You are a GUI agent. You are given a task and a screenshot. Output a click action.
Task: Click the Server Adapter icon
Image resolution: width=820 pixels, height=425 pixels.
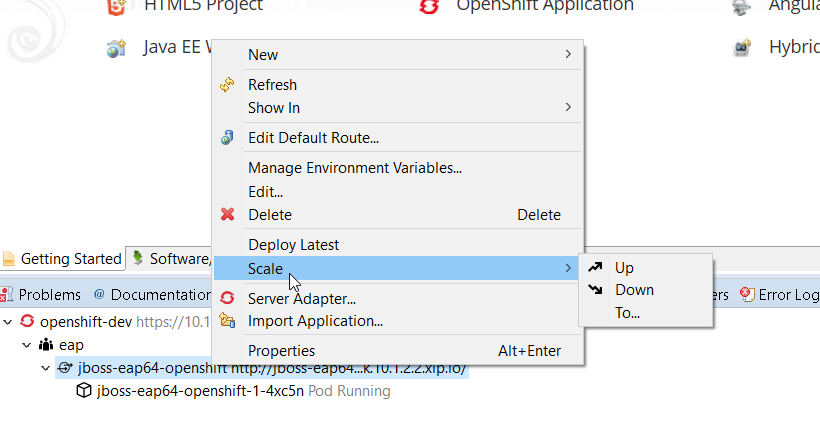[227, 298]
